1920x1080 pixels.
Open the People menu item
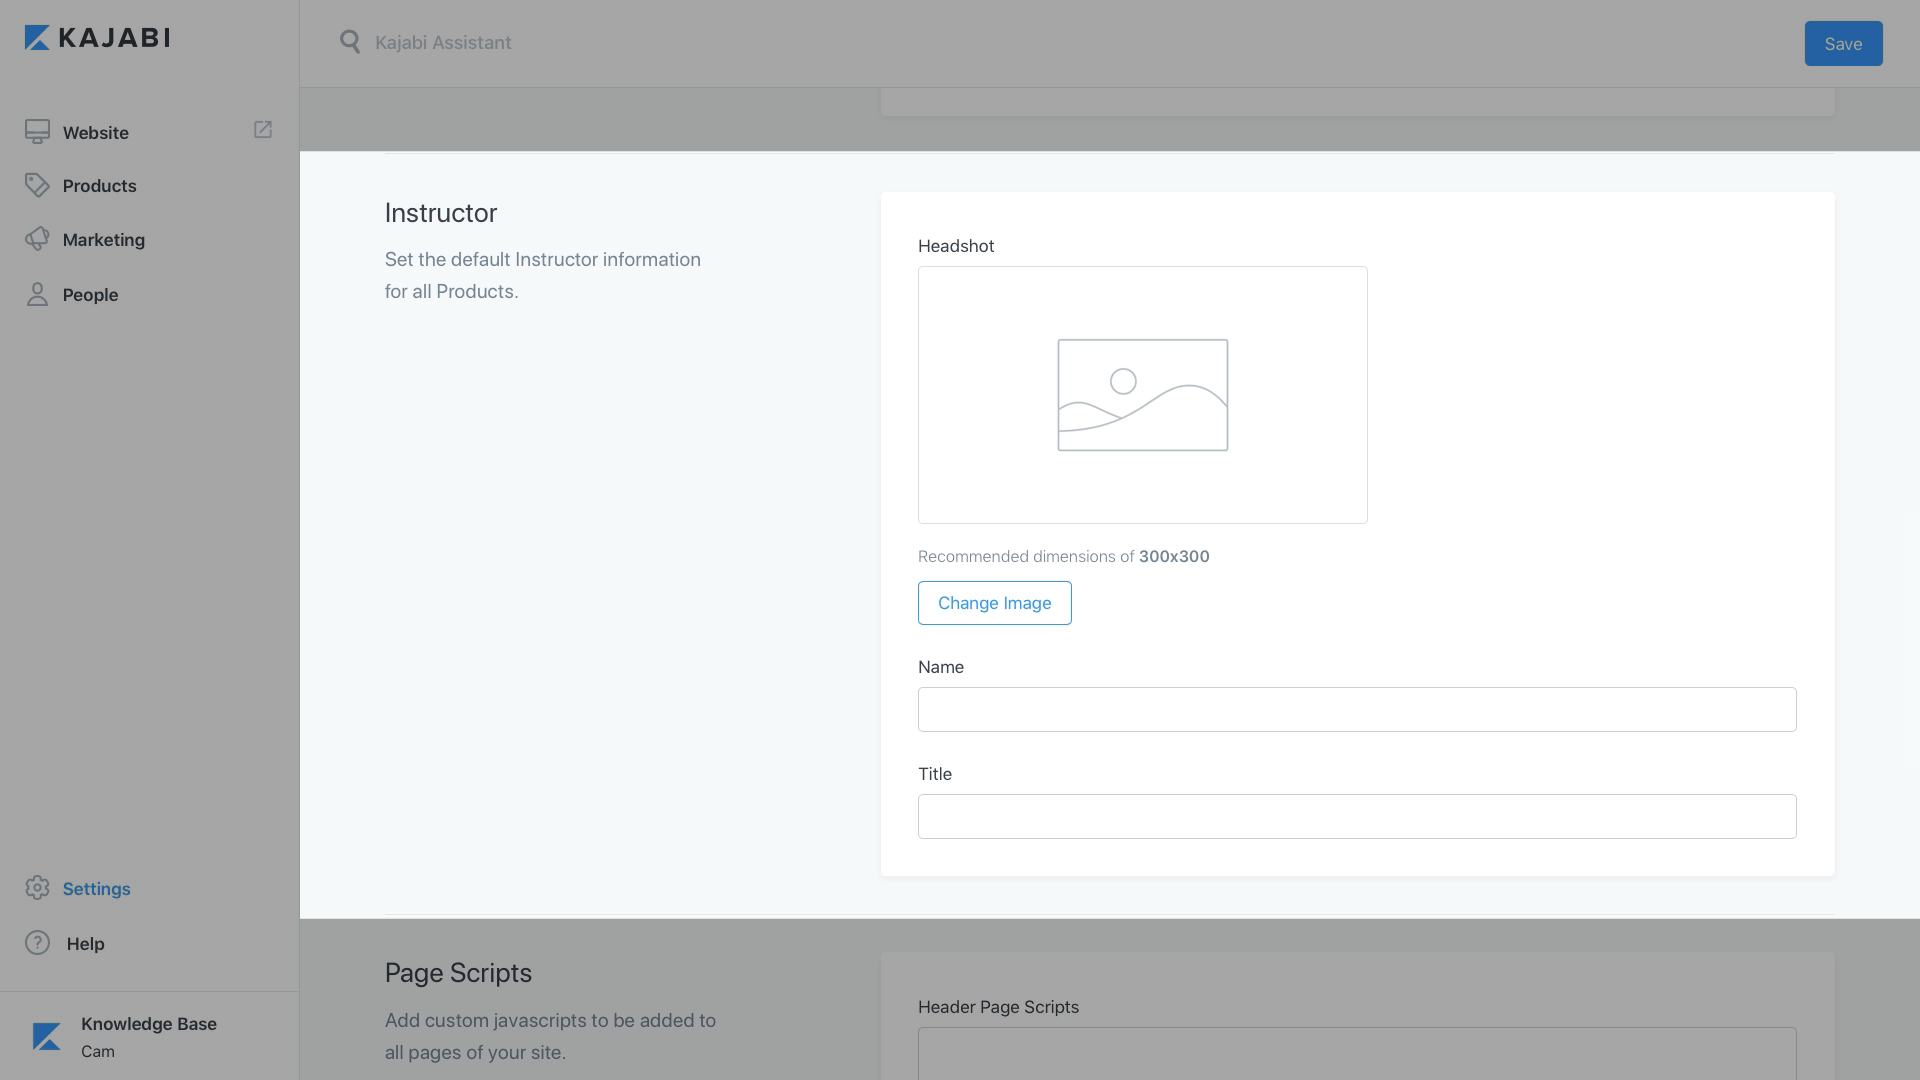click(x=90, y=295)
